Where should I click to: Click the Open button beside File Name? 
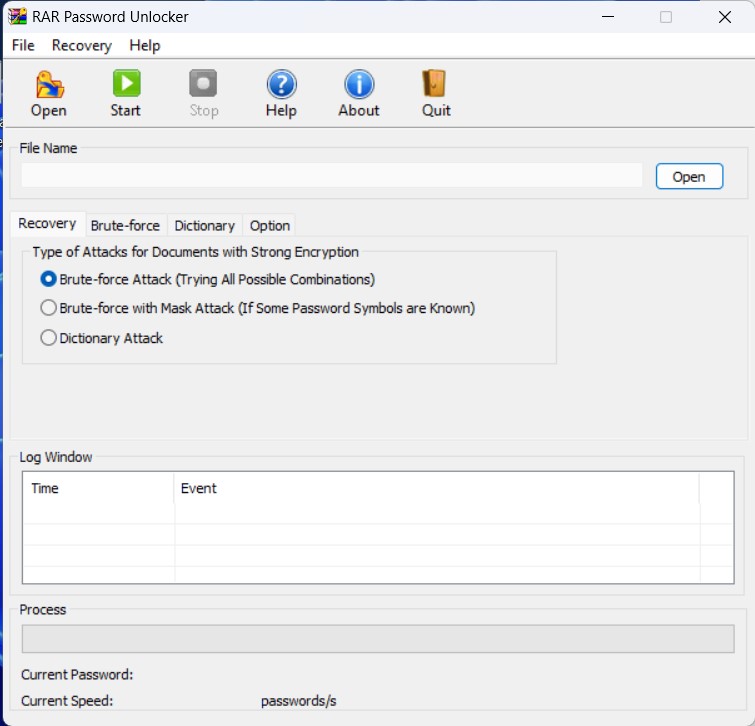(689, 177)
